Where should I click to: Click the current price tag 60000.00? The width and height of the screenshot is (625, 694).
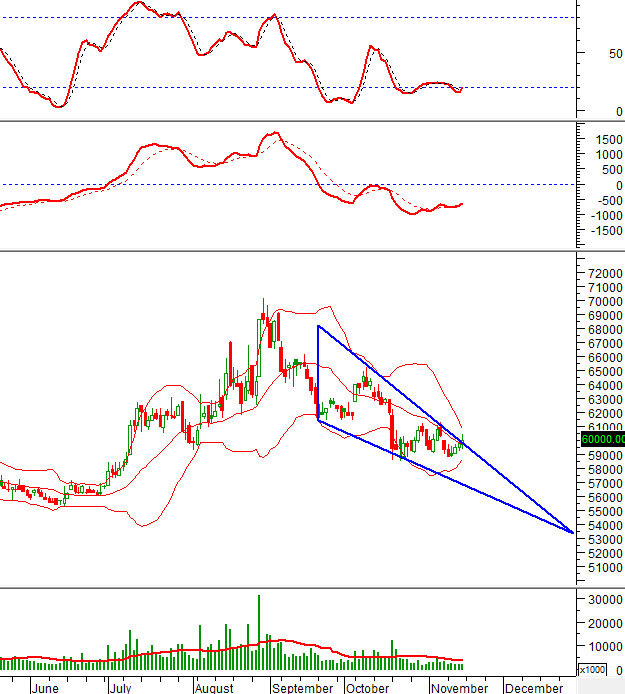click(602, 438)
